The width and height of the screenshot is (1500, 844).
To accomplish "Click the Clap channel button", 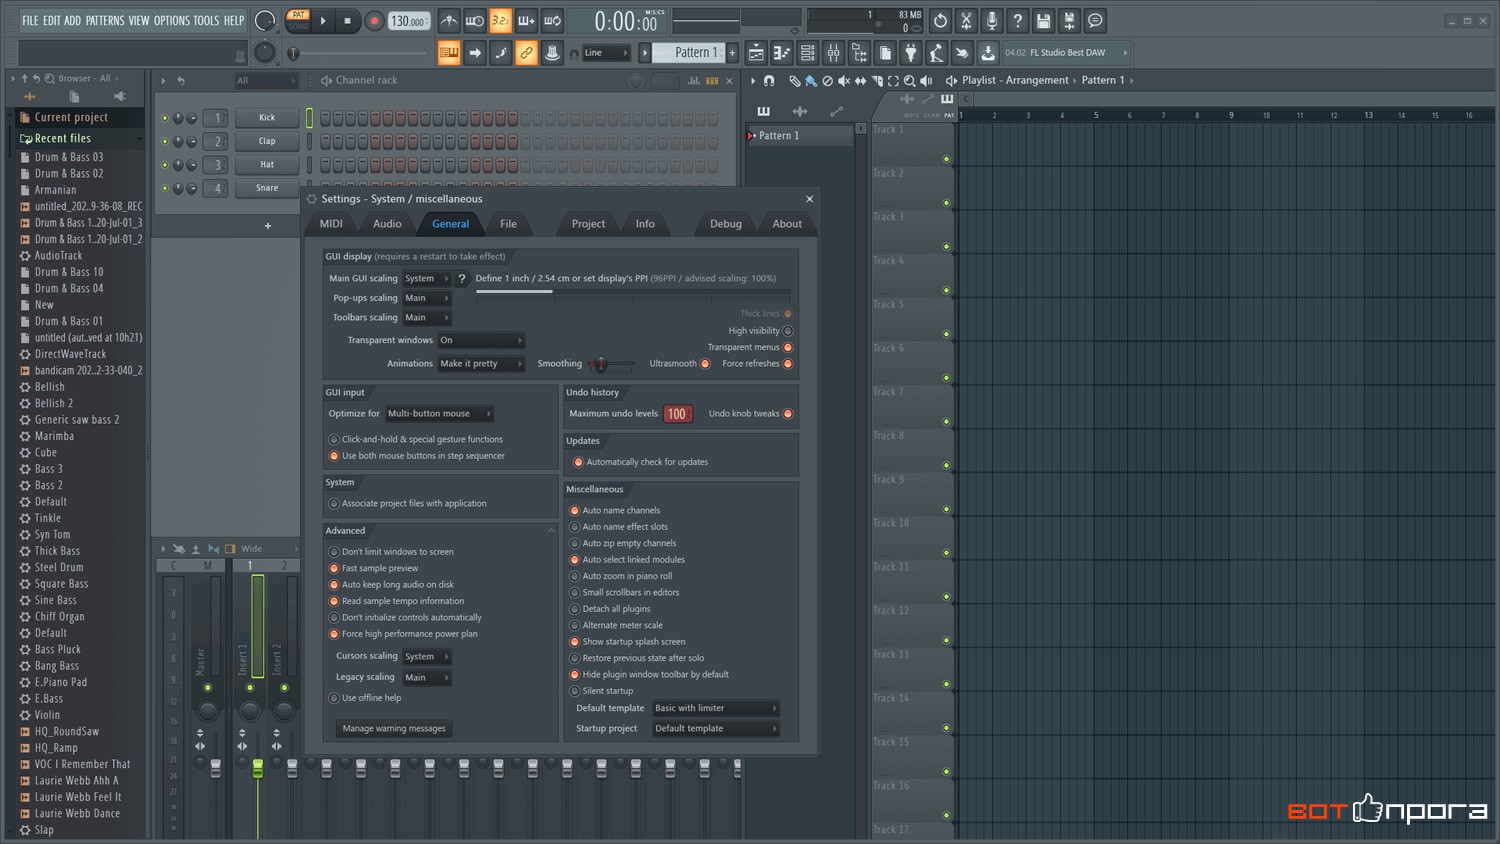I will point(267,141).
